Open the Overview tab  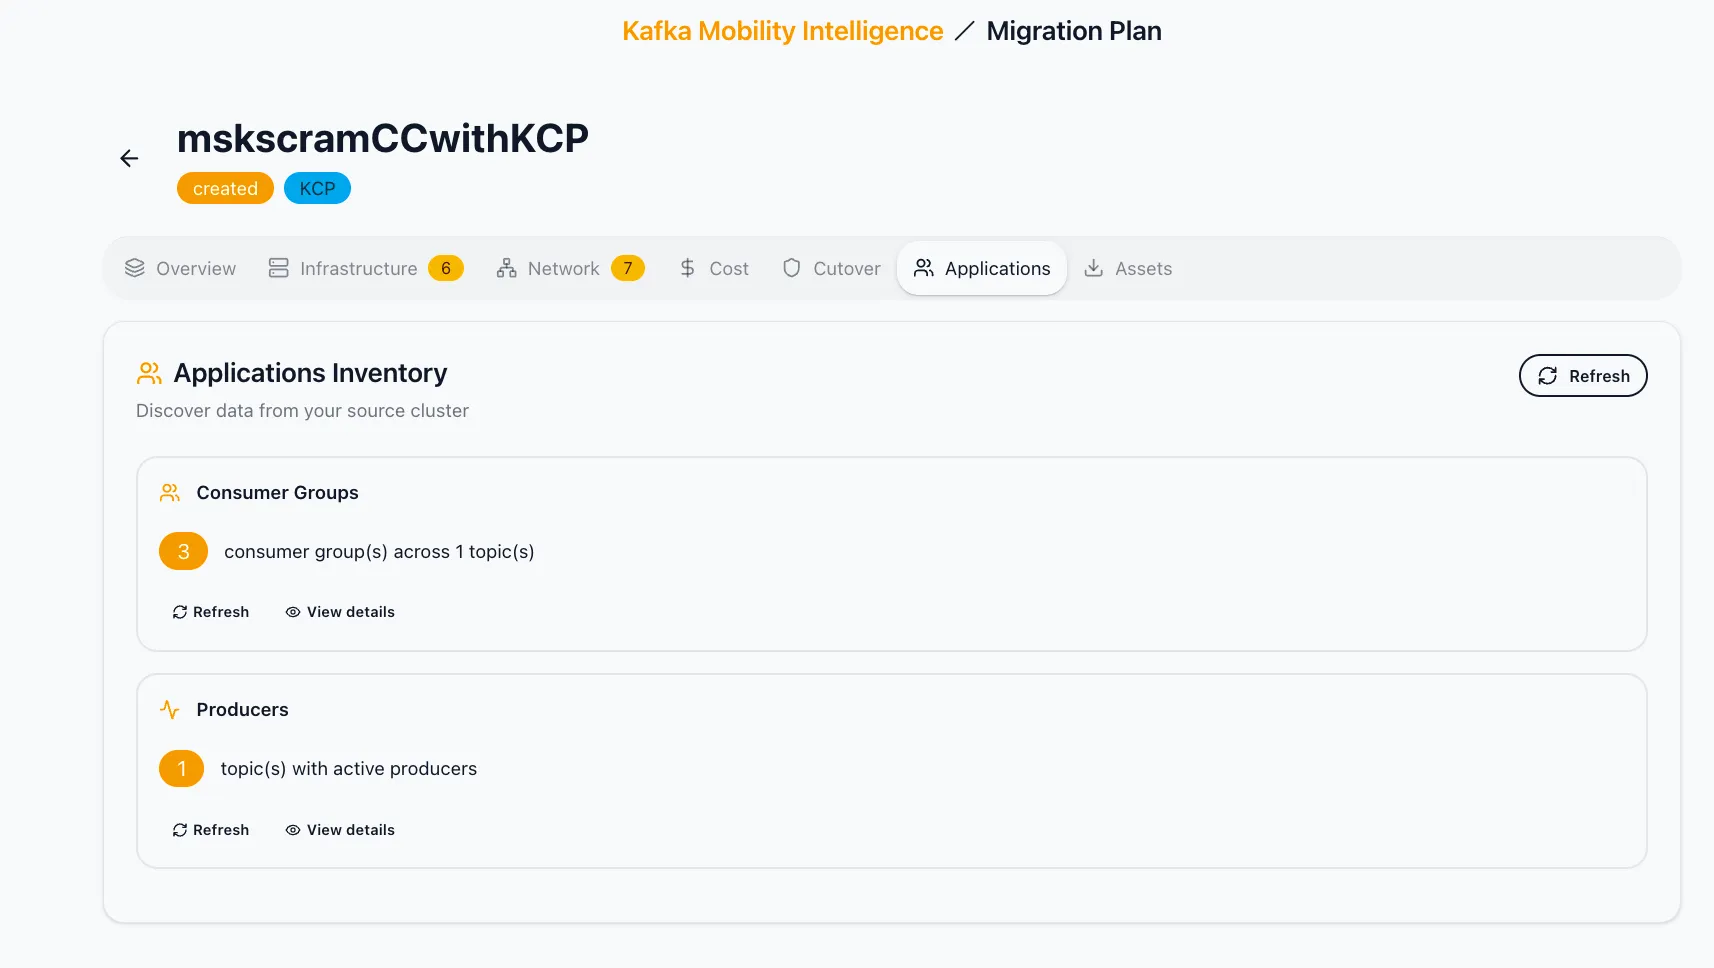coord(181,268)
